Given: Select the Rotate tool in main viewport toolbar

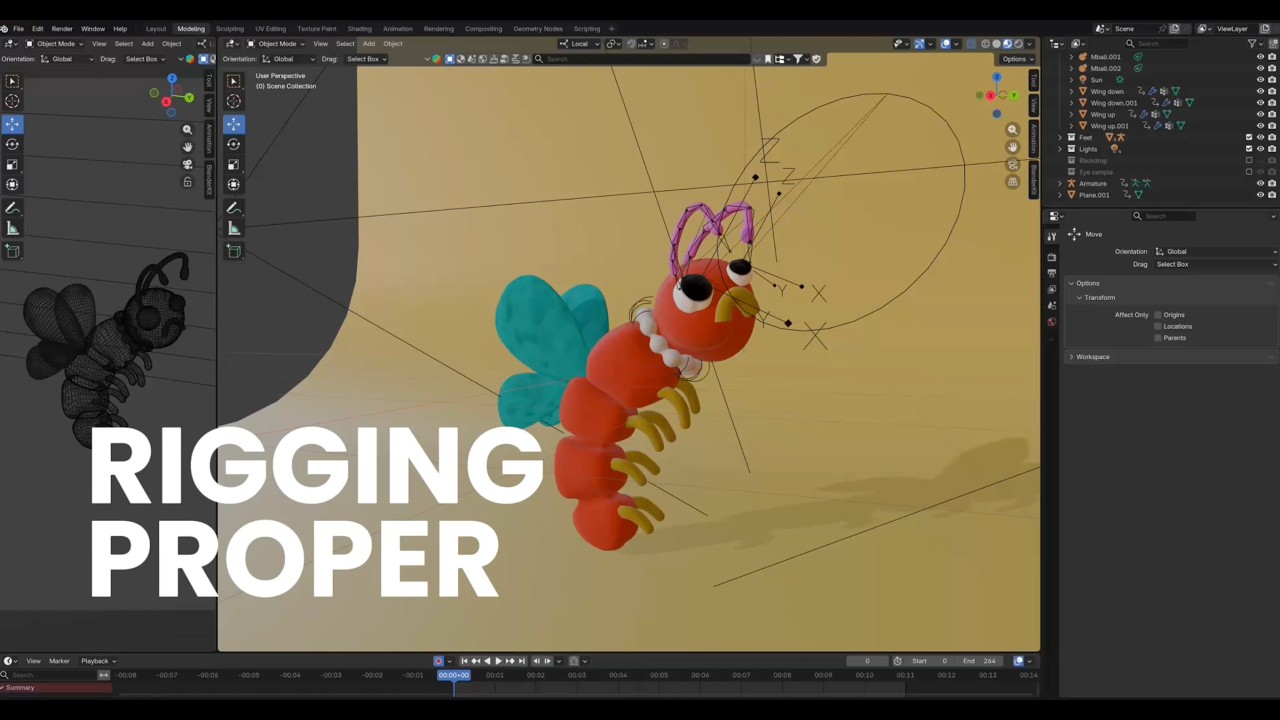Looking at the screenshot, I should [x=233, y=144].
